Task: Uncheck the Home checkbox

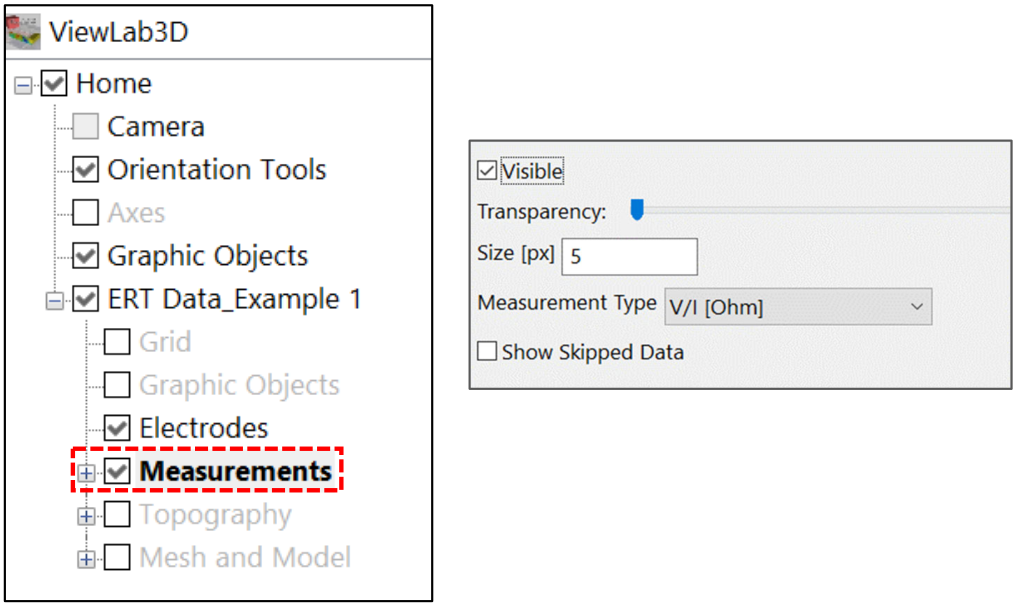Action: pyautogui.click(x=54, y=84)
